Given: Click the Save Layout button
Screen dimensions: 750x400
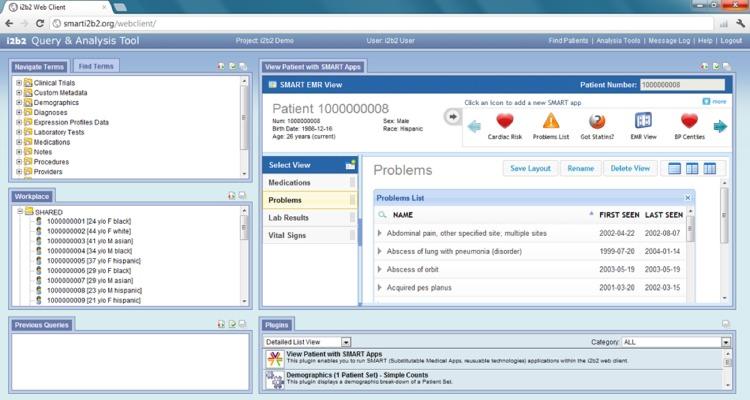Looking at the screenshot, I should click(x=530, y=169).
